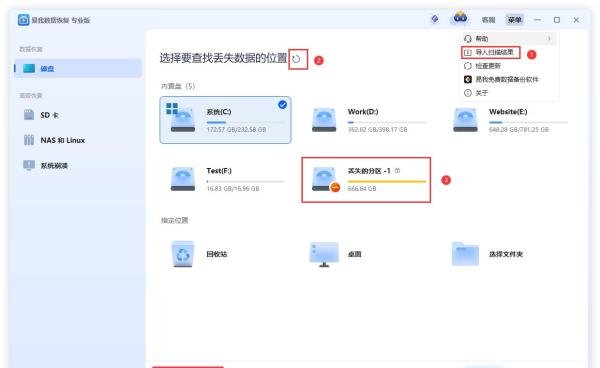Viewport: 600px width, 368px height.
Task: Select the 丢失的分区 -1 drive icon
Action: coord(325,179)
